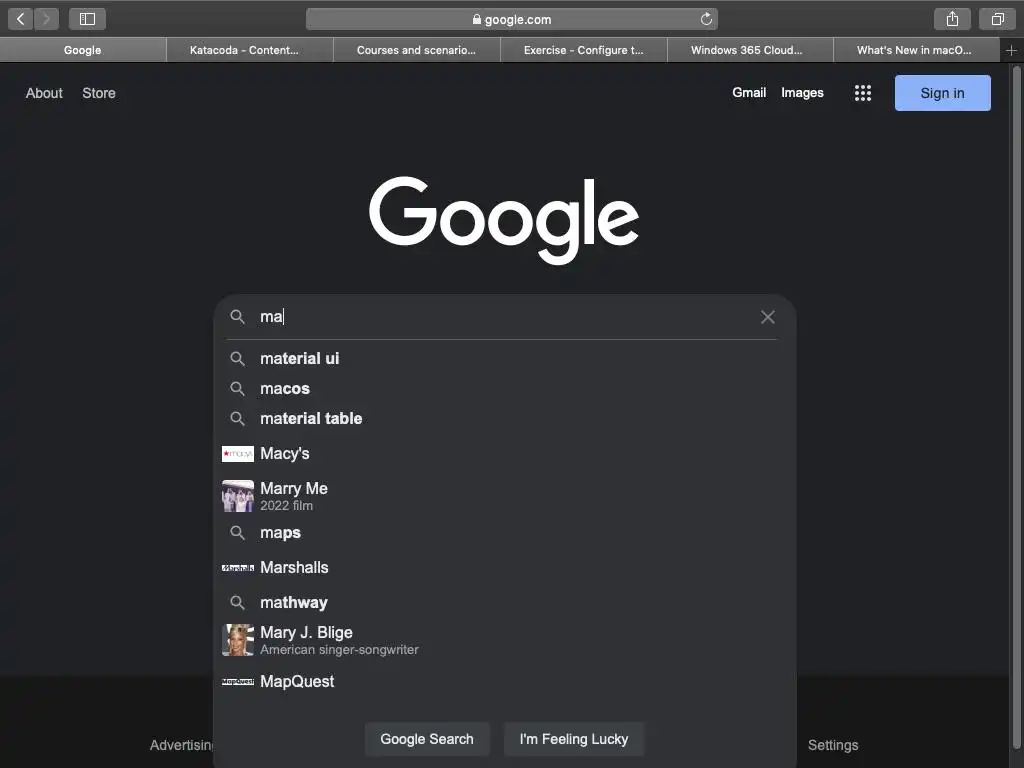Click the magnifier beside material ui
This screenshot has height=768, width=1024.
coord(238,359)
